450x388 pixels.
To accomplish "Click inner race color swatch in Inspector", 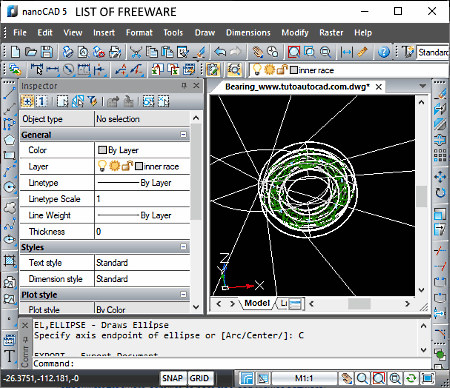I will (139, 166).
